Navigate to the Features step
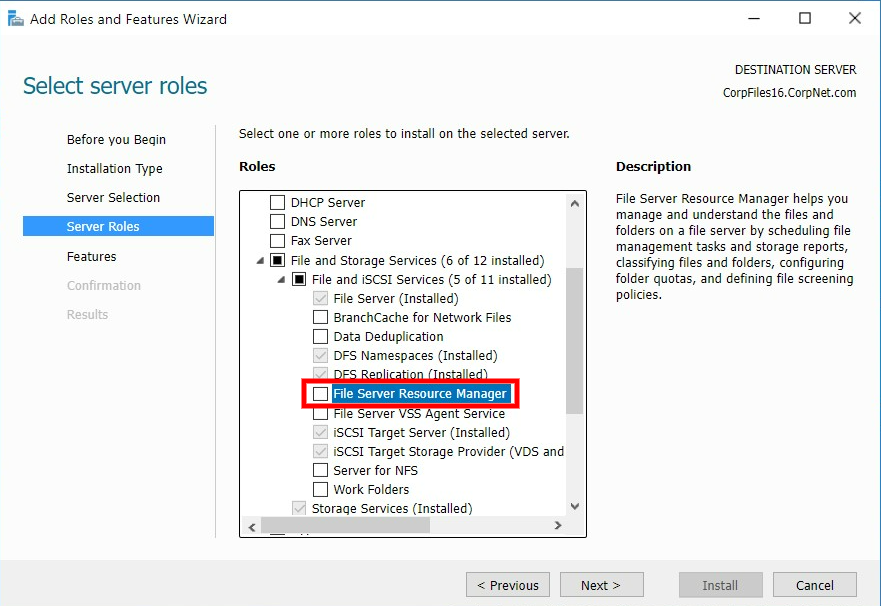Image resolution: width=881 pixels, height=606 pixels. (91, 256)
